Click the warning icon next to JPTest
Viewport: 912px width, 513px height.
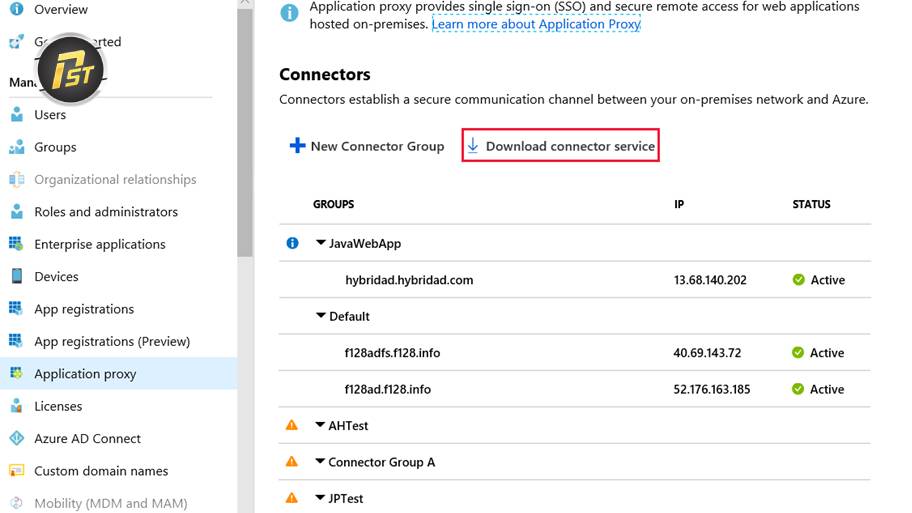coord(292,498)
